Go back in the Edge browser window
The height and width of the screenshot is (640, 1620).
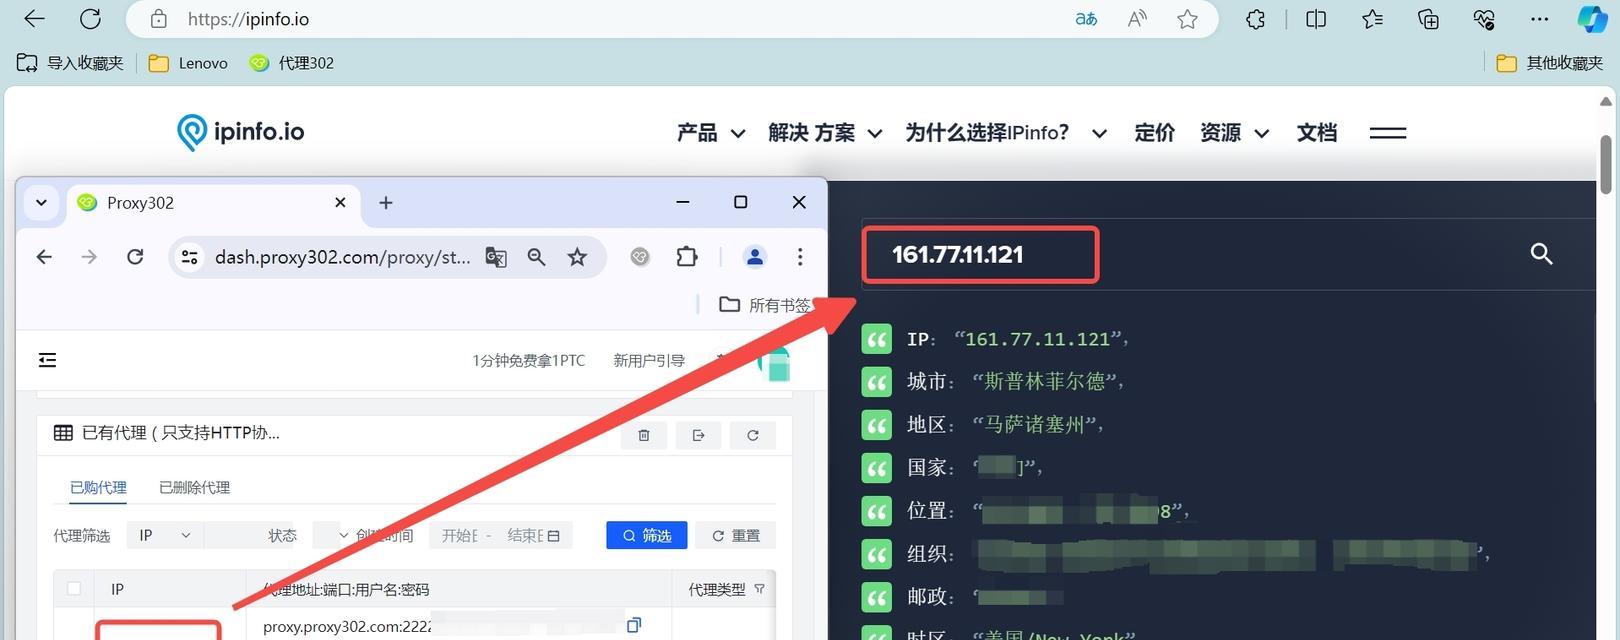pyautogui.click(x=34, y=19)
